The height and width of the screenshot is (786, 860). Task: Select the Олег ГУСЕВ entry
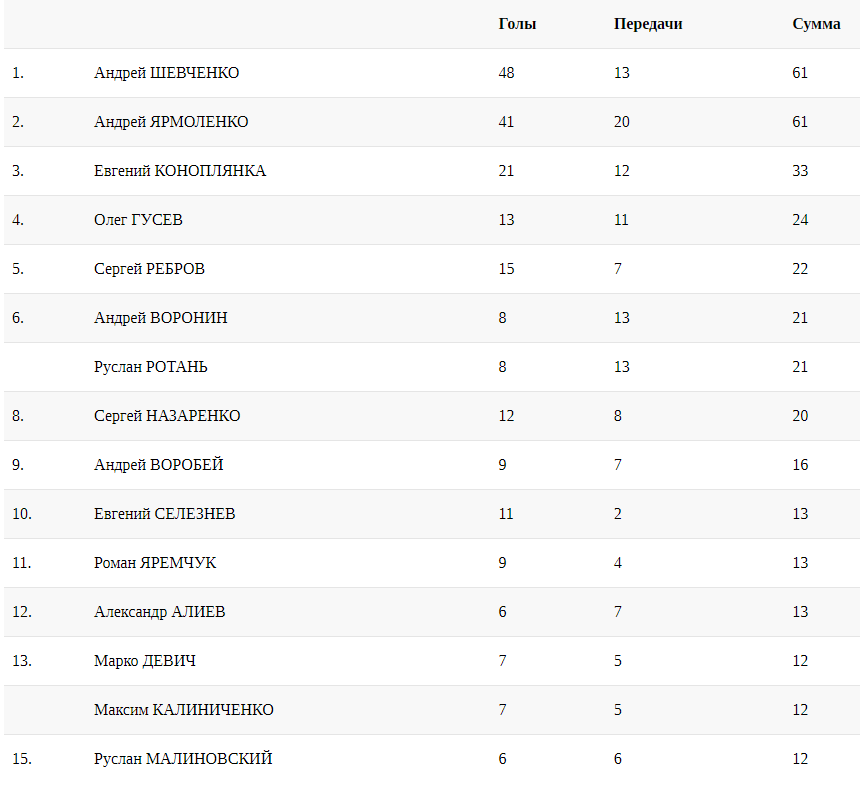coord(138,220)
